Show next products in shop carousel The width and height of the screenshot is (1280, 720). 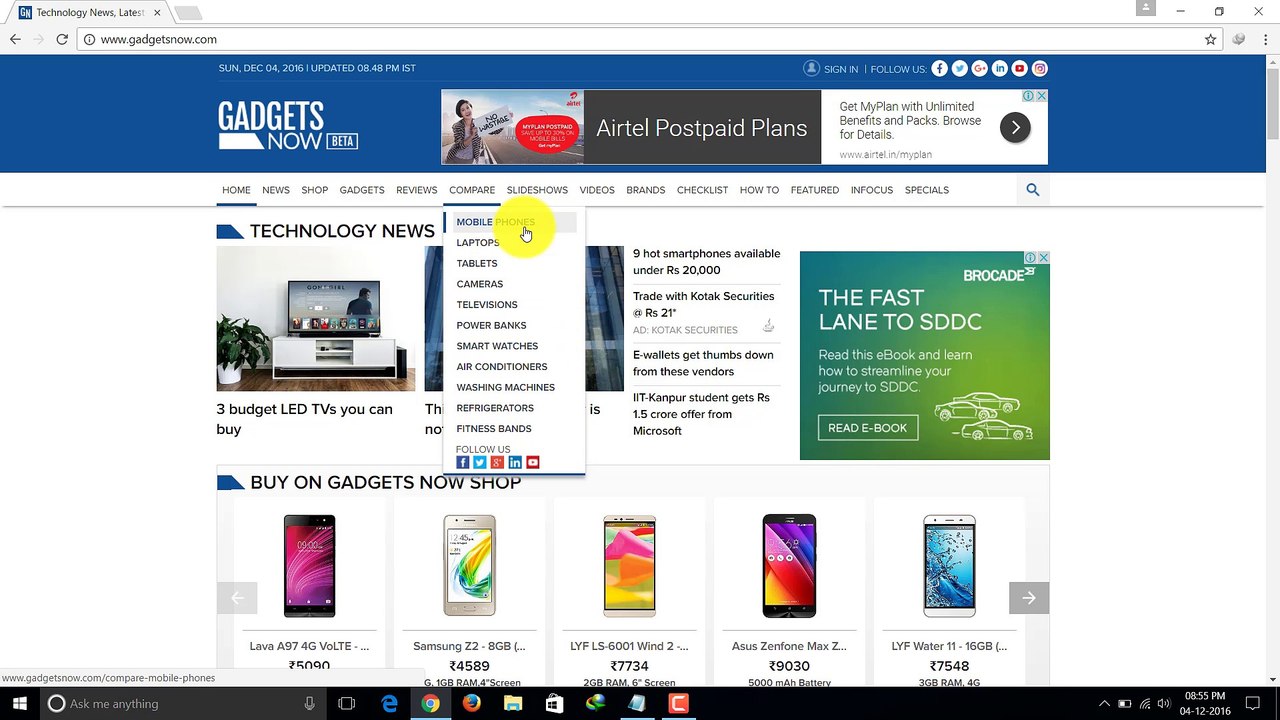point(1029,598)
